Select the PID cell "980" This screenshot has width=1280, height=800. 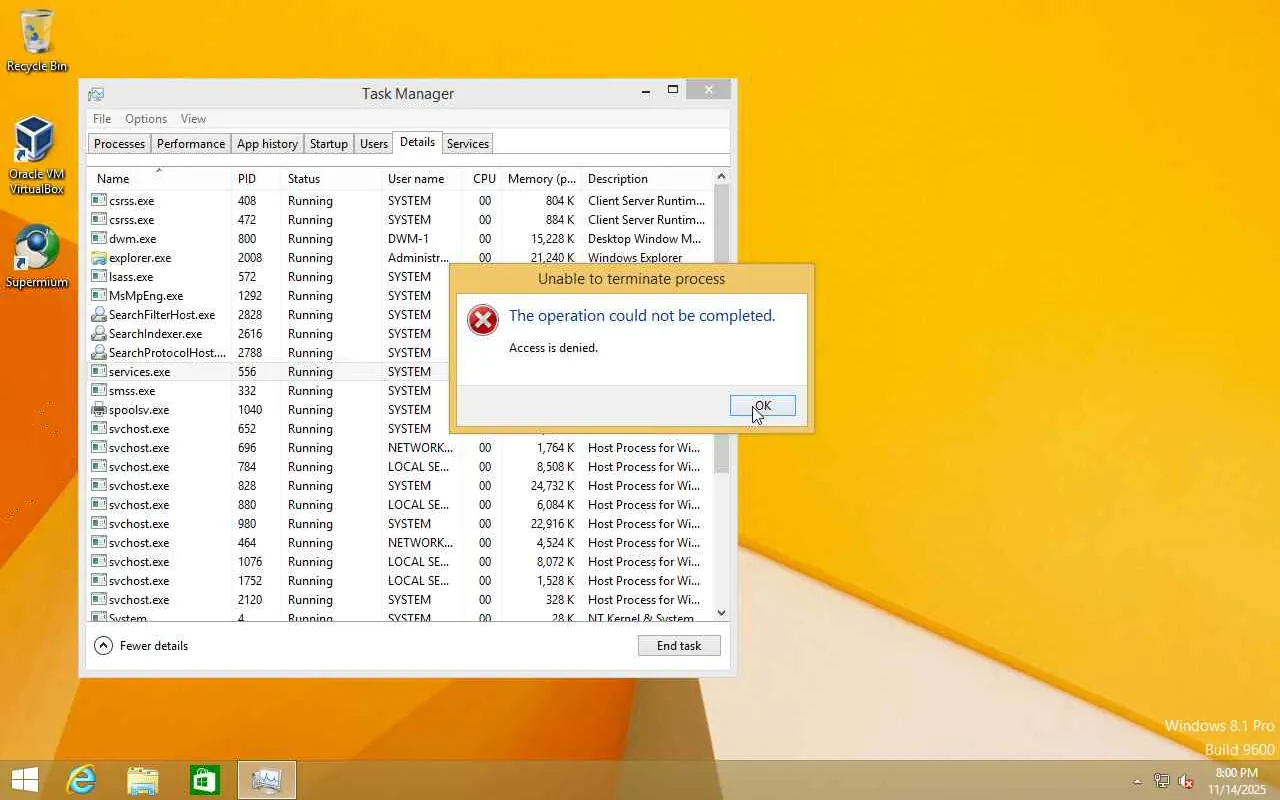pyautogui.click(x=247, y=523)
